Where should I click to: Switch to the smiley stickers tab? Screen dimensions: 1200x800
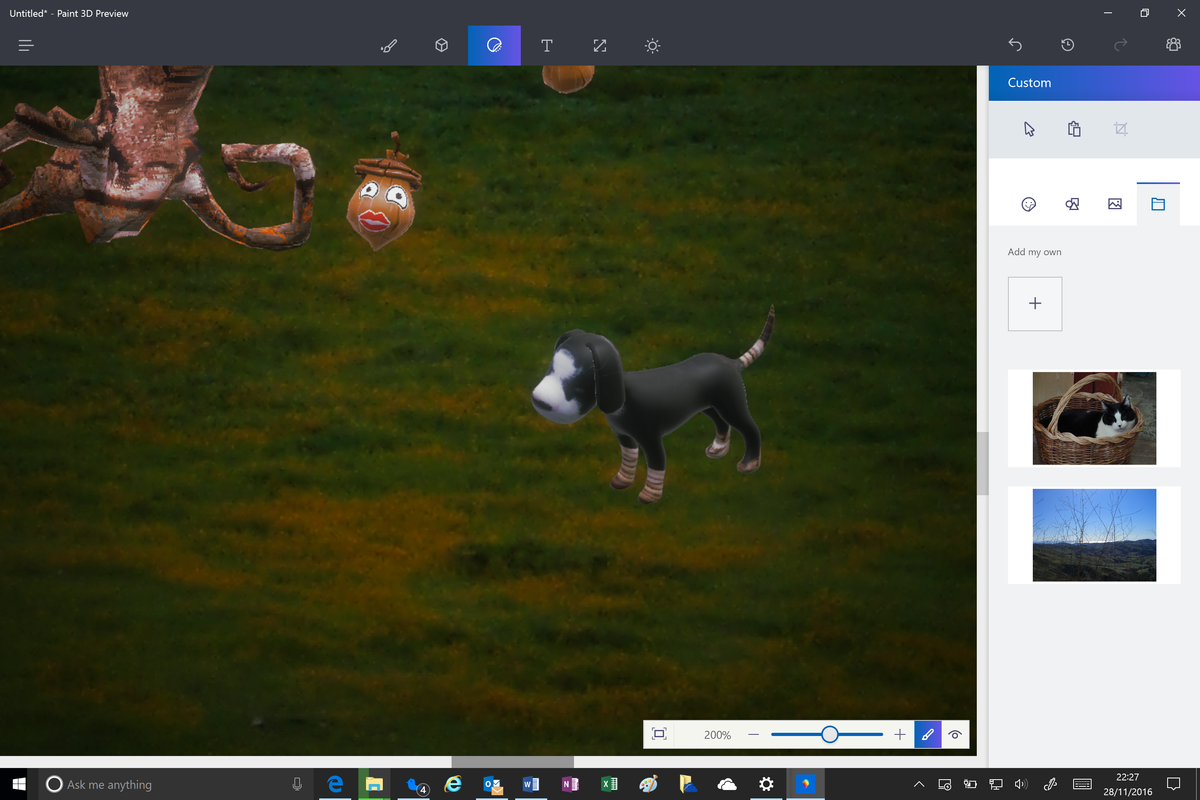[x=1028, y=204]
